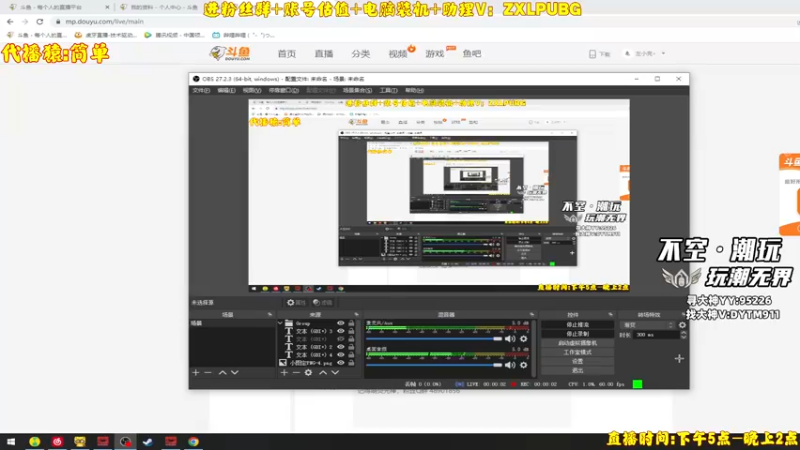Image resolution: width=800 pixels, height=450 pixels.
Task: Open Steam from the taskbar
Action: (148, 441)
